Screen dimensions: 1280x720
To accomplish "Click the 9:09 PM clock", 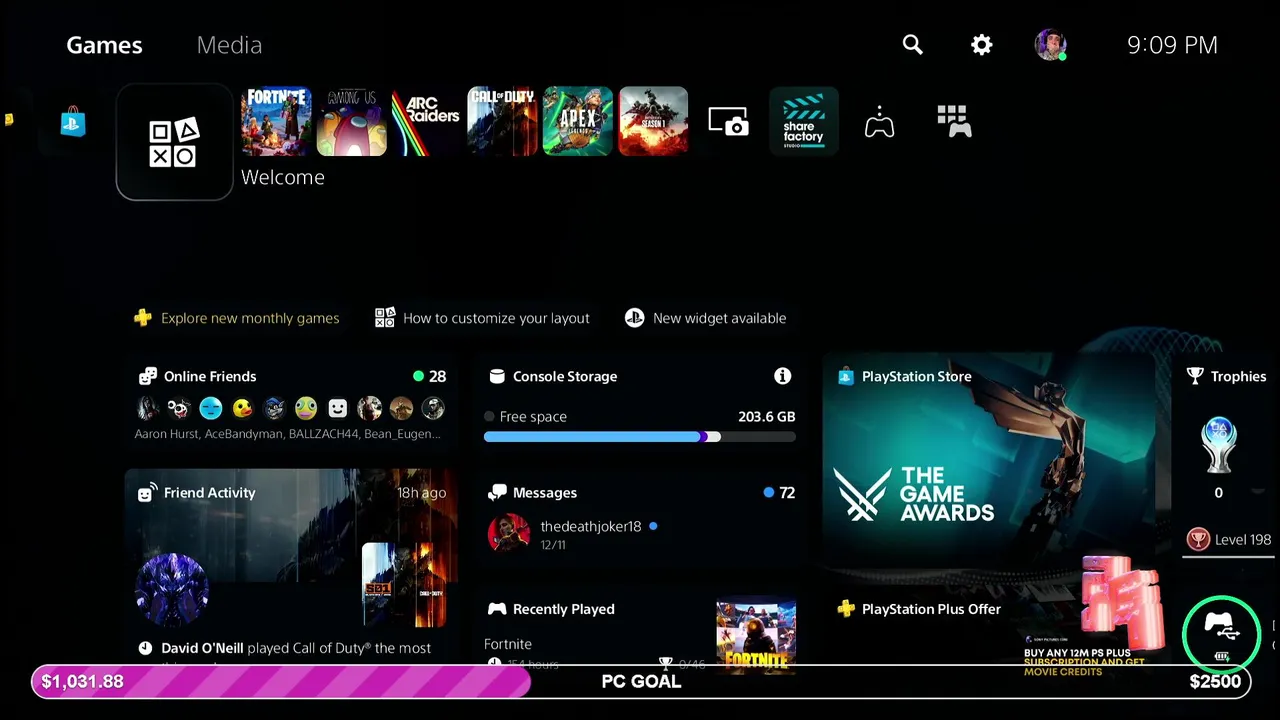I will 1172,45.
